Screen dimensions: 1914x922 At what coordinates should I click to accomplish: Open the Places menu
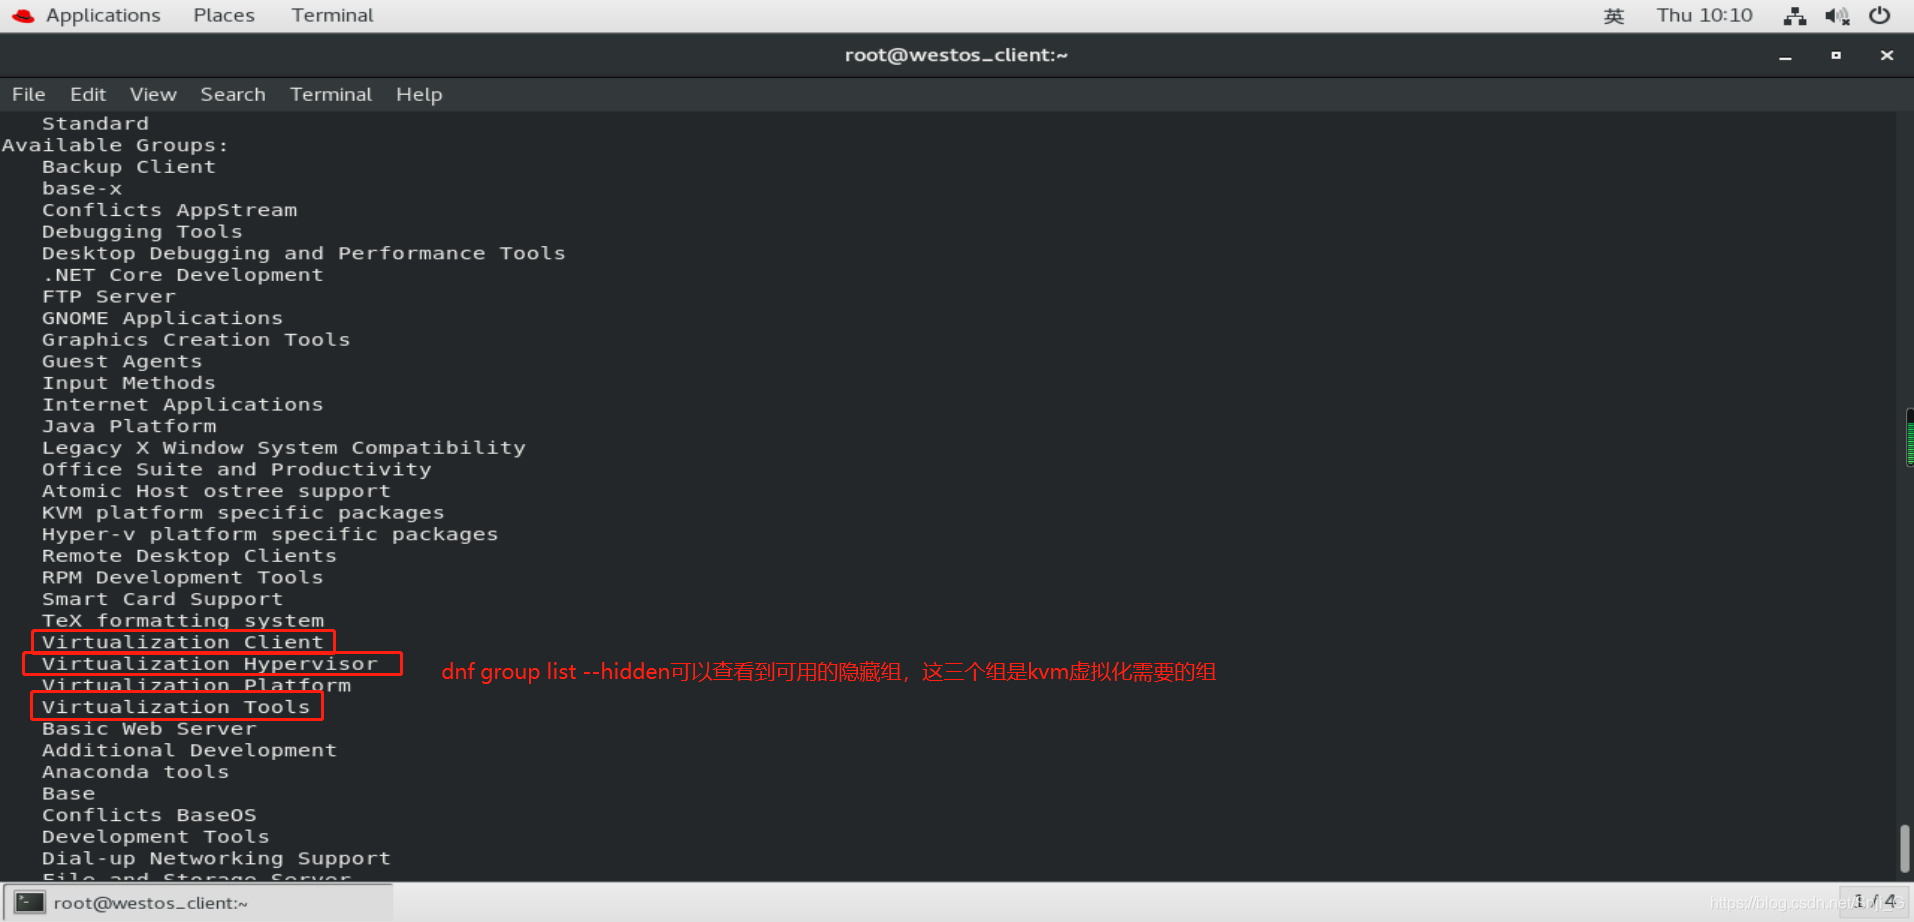224,15
